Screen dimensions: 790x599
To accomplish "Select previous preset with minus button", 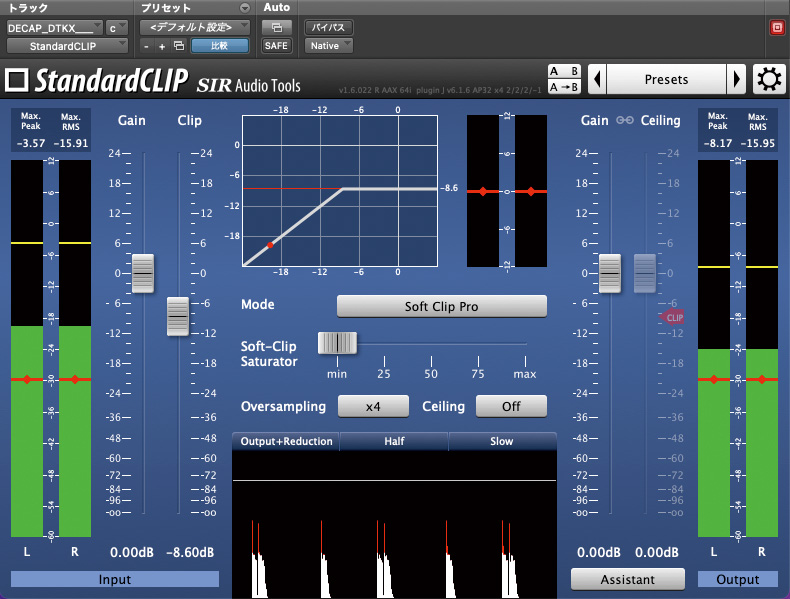I will [x=146, y=46].
